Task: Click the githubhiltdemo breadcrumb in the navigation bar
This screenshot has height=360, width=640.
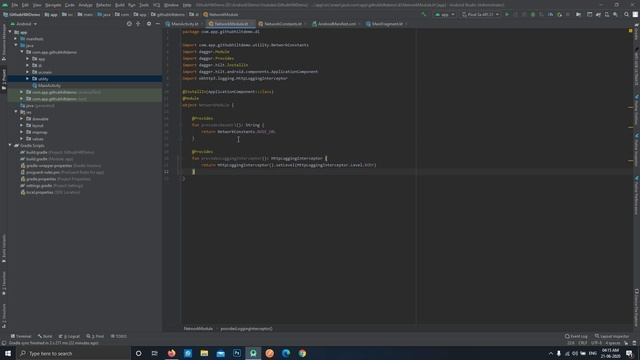Action: click(x=168, y=14)
